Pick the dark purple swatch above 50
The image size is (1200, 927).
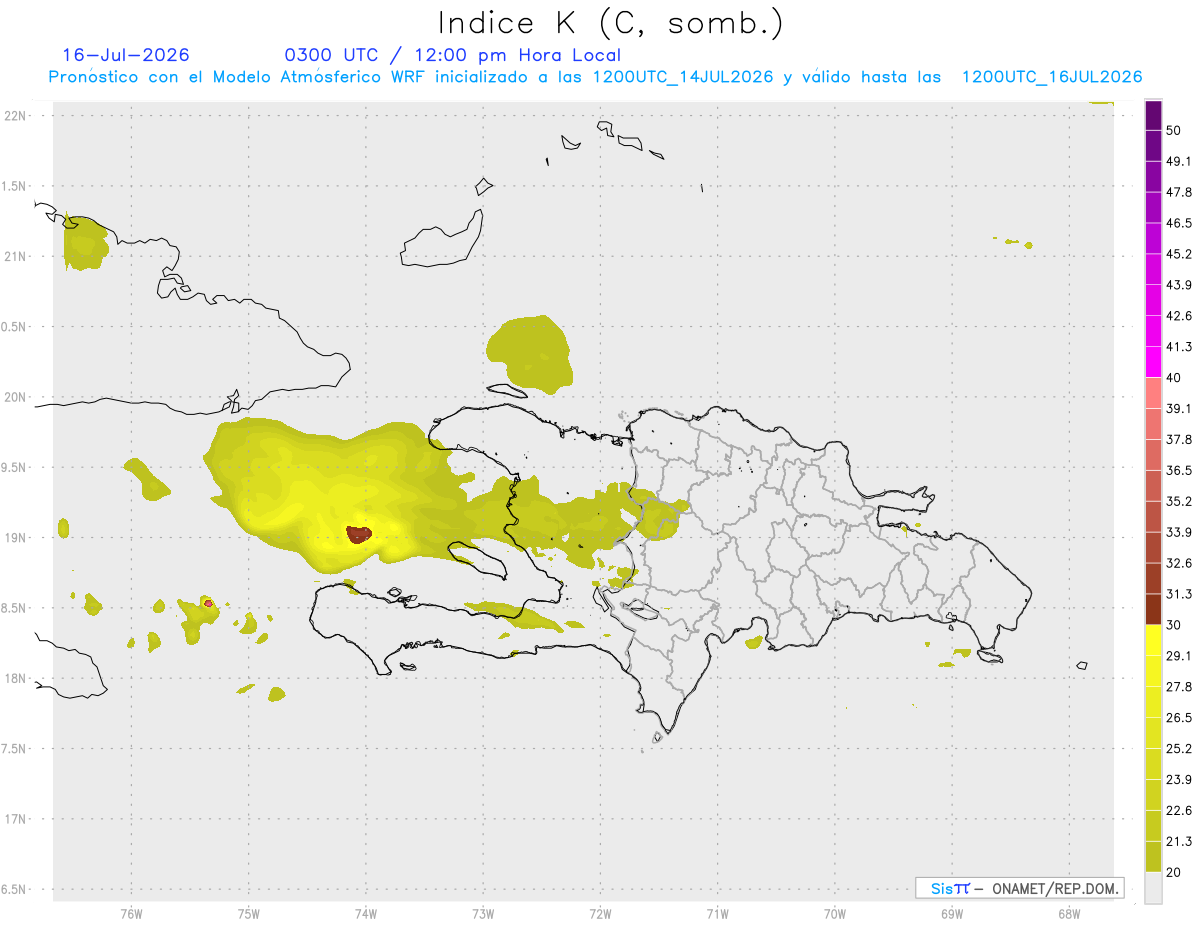1153,115
